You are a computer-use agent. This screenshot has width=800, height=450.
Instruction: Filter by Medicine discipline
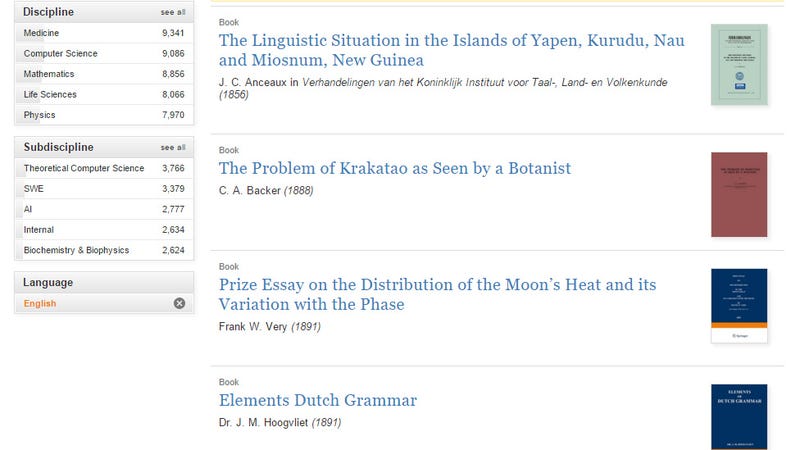(104, 33)
